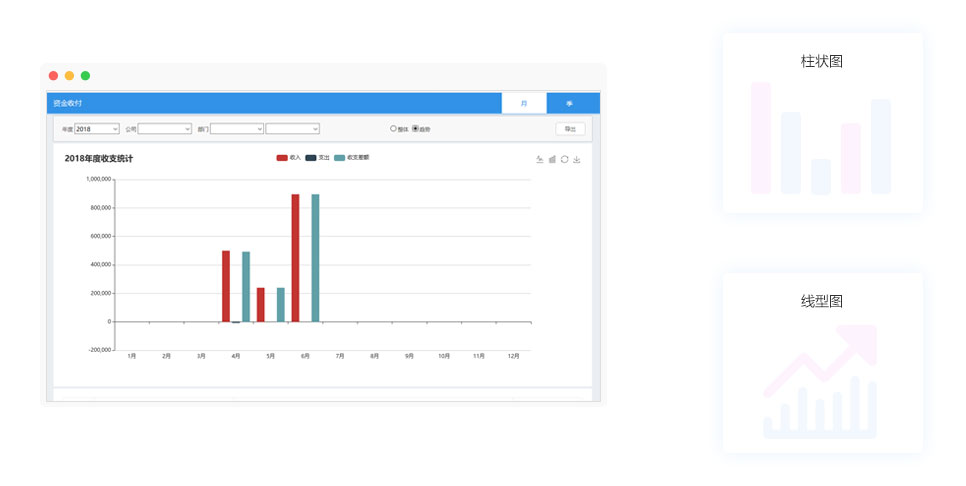Screen dimensions: 966x486
Task: Expand the 公司 company dropdown
Action: tap(165, 129)
